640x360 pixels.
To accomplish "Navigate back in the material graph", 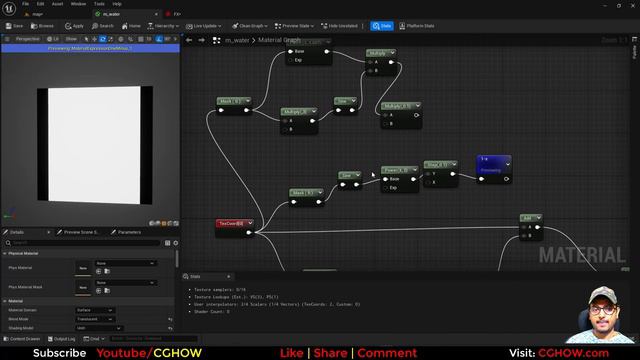I will 189,40.
